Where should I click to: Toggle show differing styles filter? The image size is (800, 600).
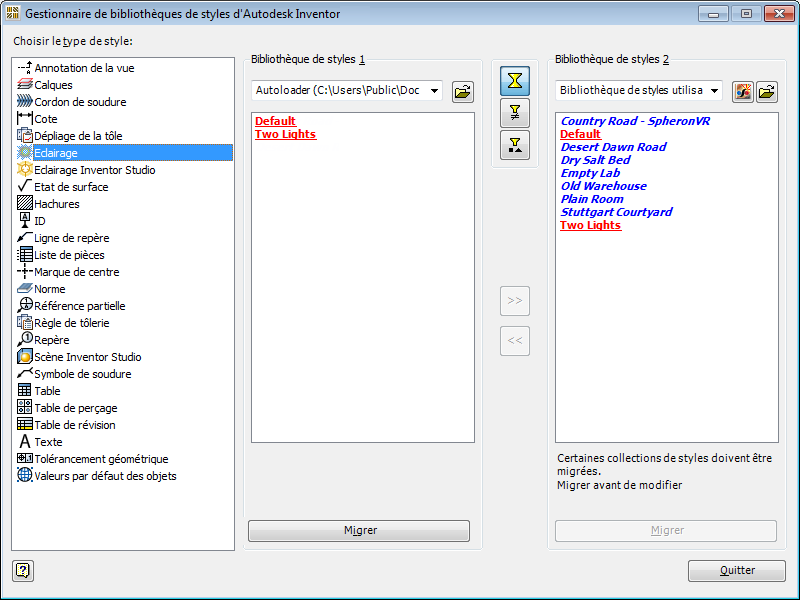(x=515, y=113)
